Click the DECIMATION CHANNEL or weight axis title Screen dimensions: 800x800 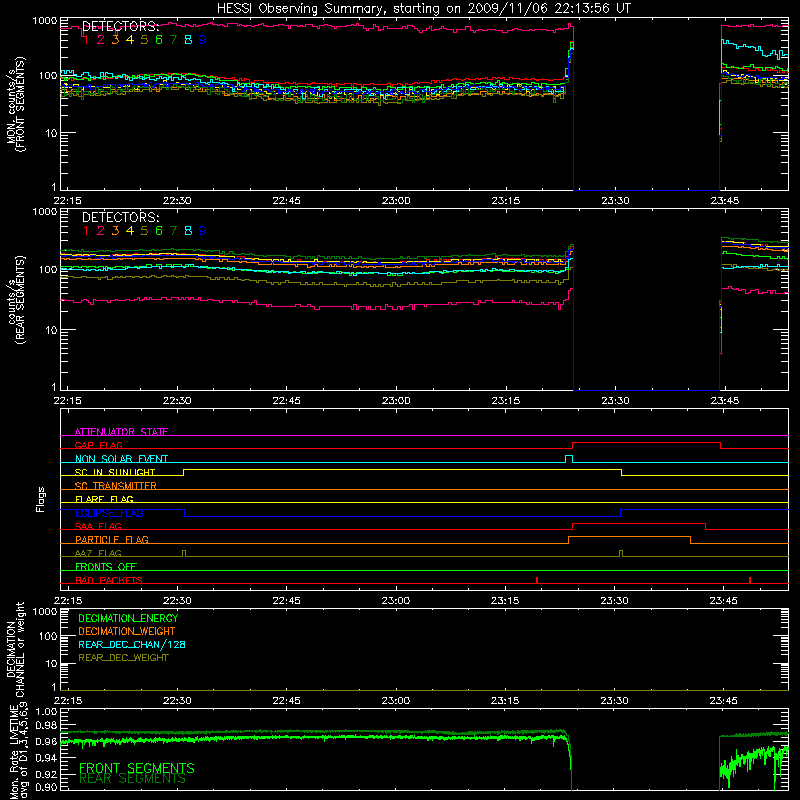coord(15,649)
